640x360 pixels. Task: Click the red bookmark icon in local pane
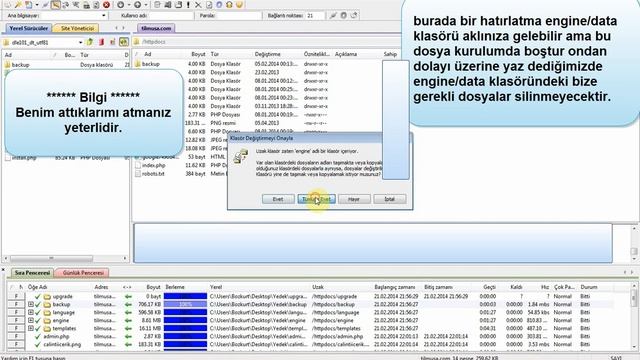(101, 42)
